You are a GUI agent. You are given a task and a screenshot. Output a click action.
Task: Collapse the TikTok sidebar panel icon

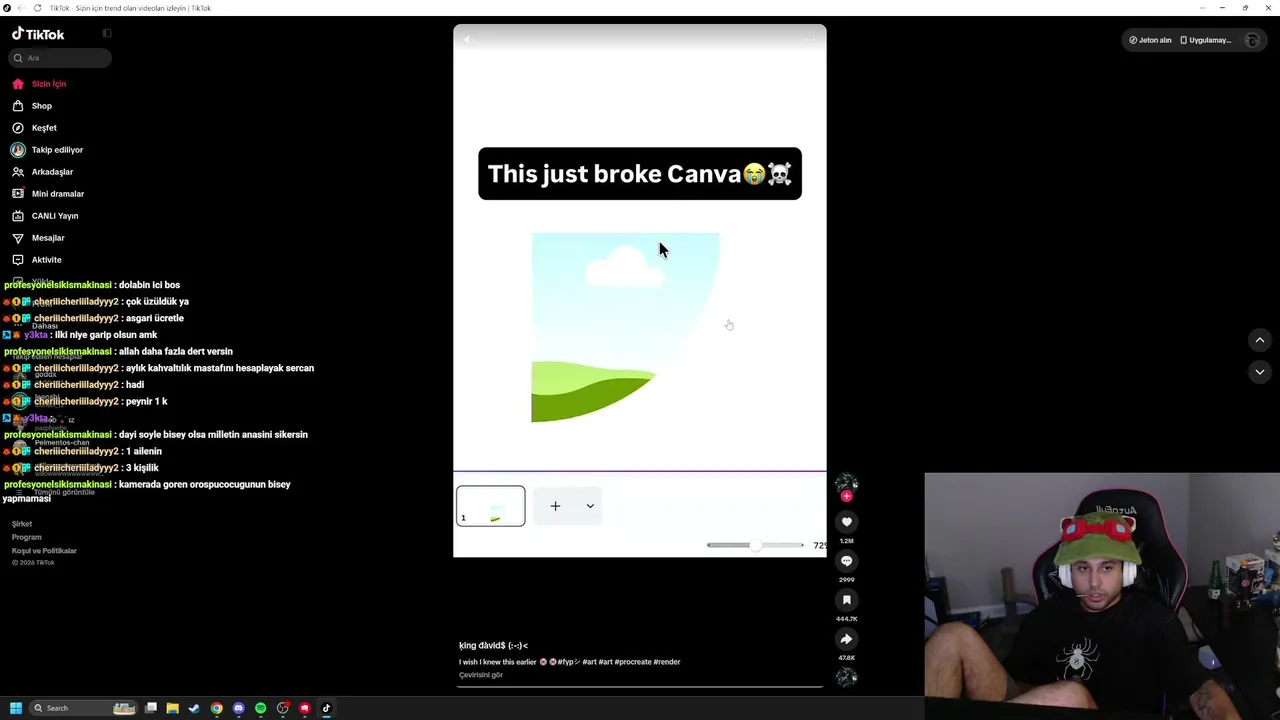click(107, 34)
